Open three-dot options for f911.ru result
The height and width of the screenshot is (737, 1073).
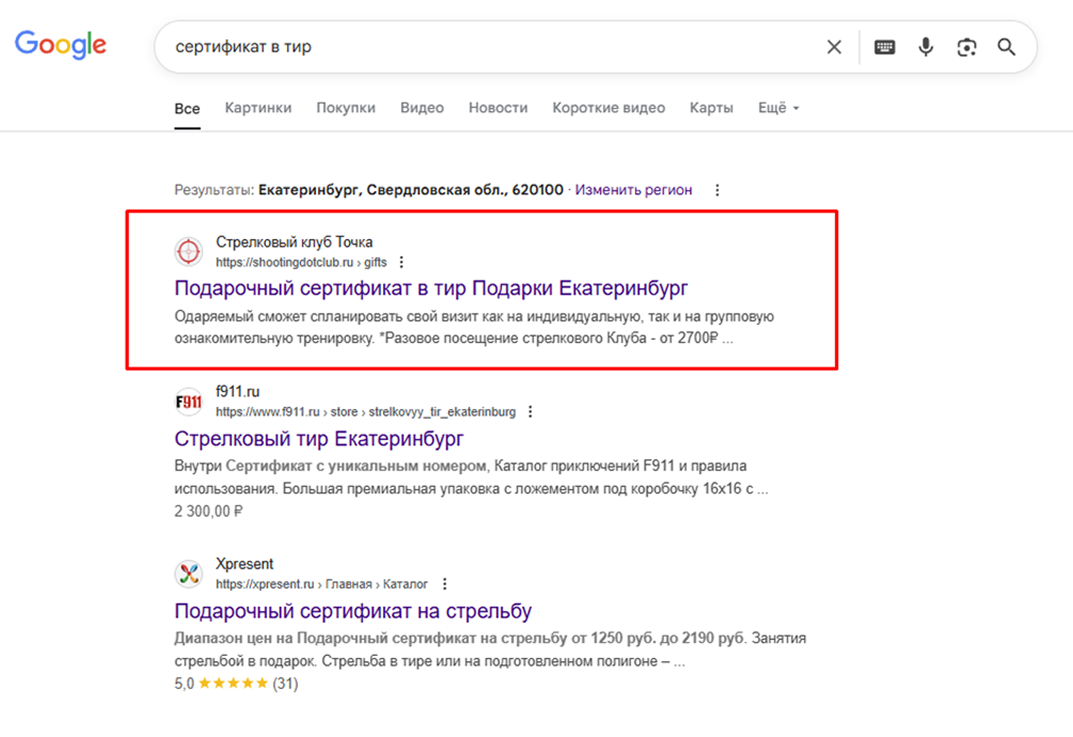tap(531, 412)
